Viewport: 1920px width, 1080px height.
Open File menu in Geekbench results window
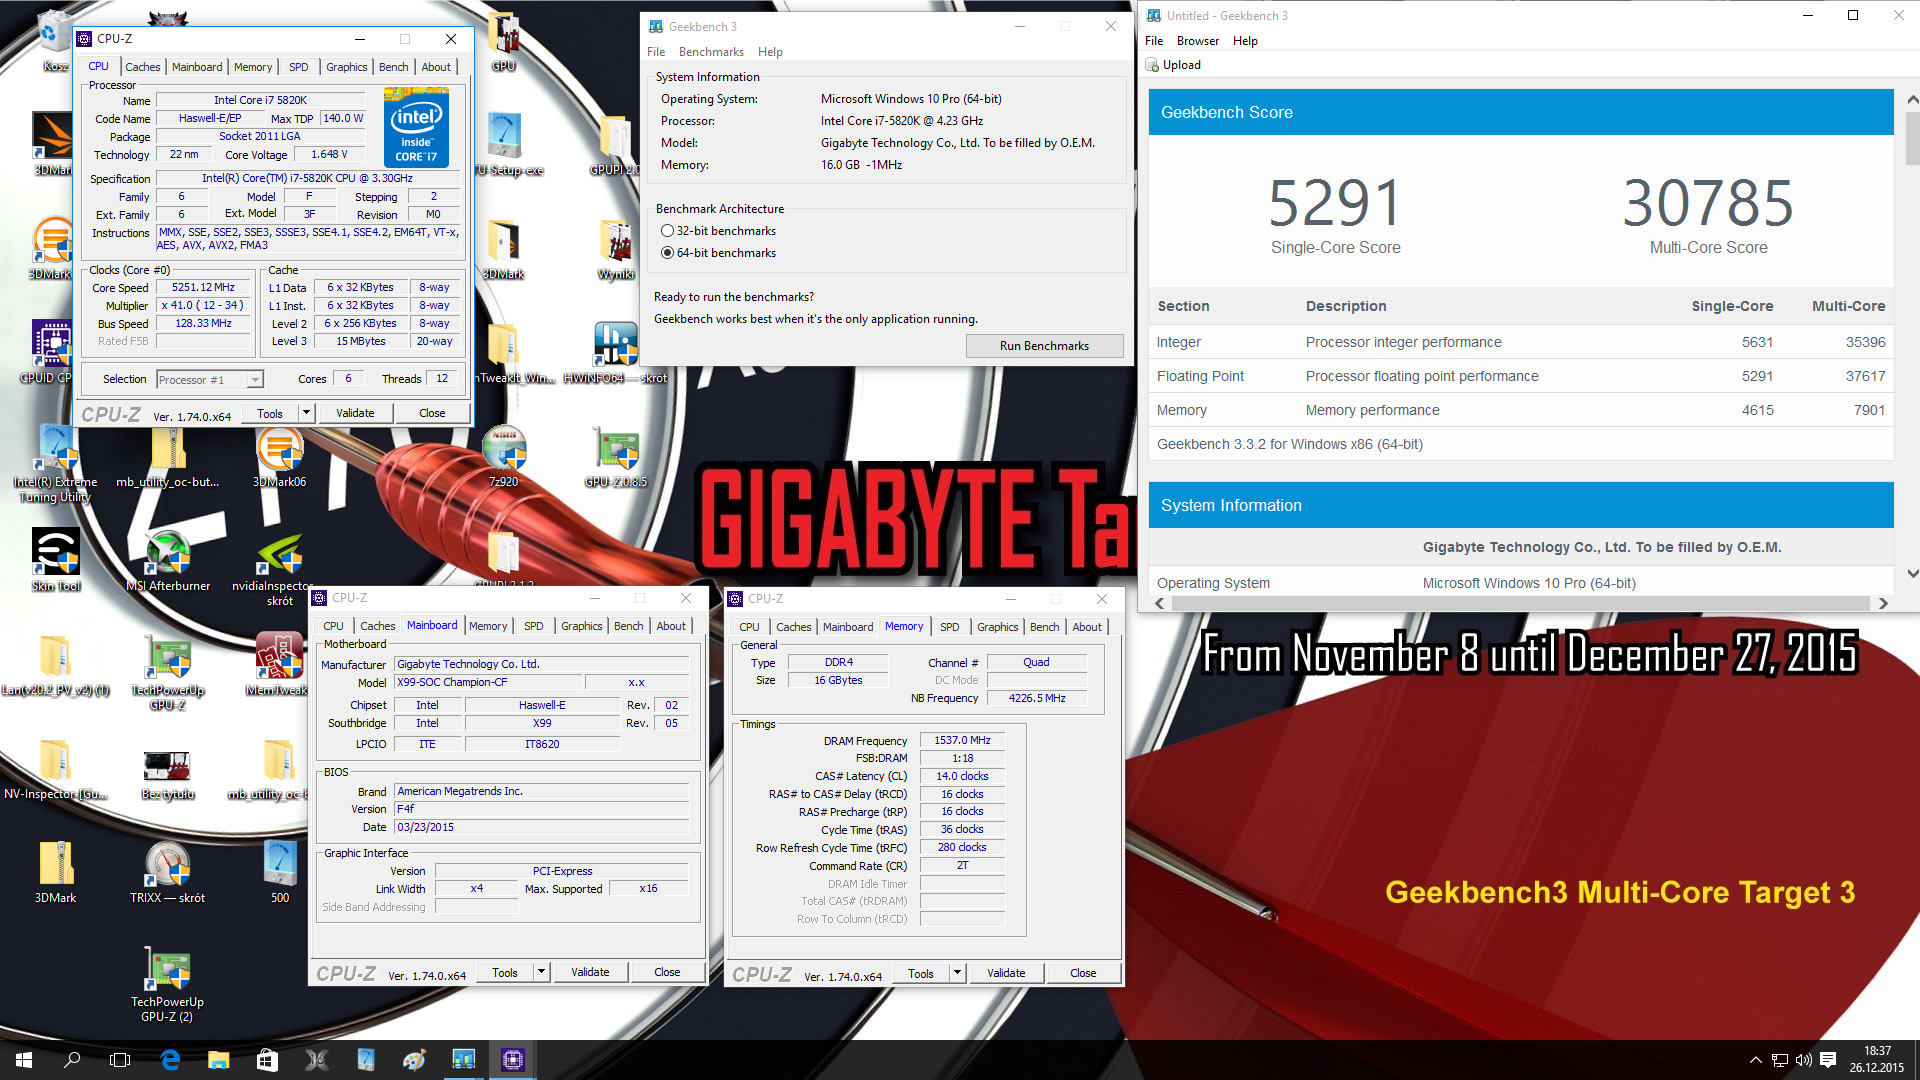pyautogui.click(x=1154, y=41)
